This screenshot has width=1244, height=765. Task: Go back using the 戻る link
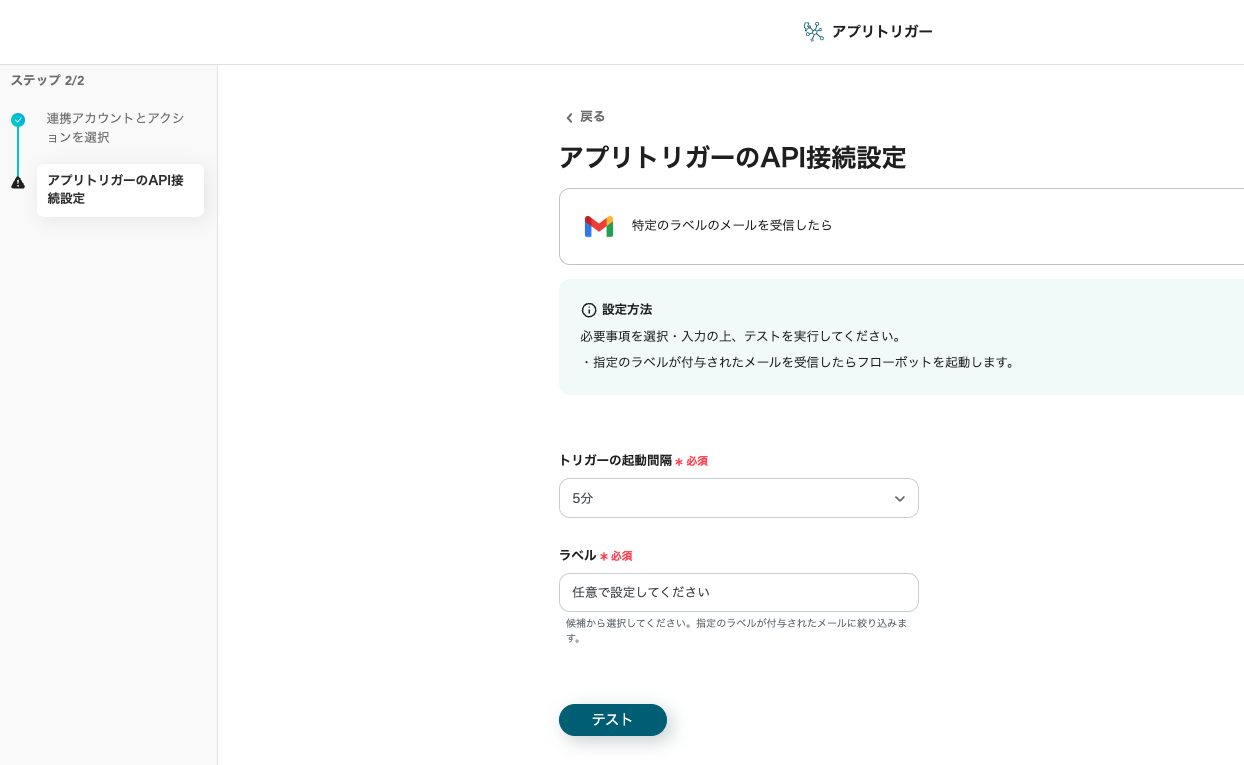pyautogui.click(x=592, y=117)
